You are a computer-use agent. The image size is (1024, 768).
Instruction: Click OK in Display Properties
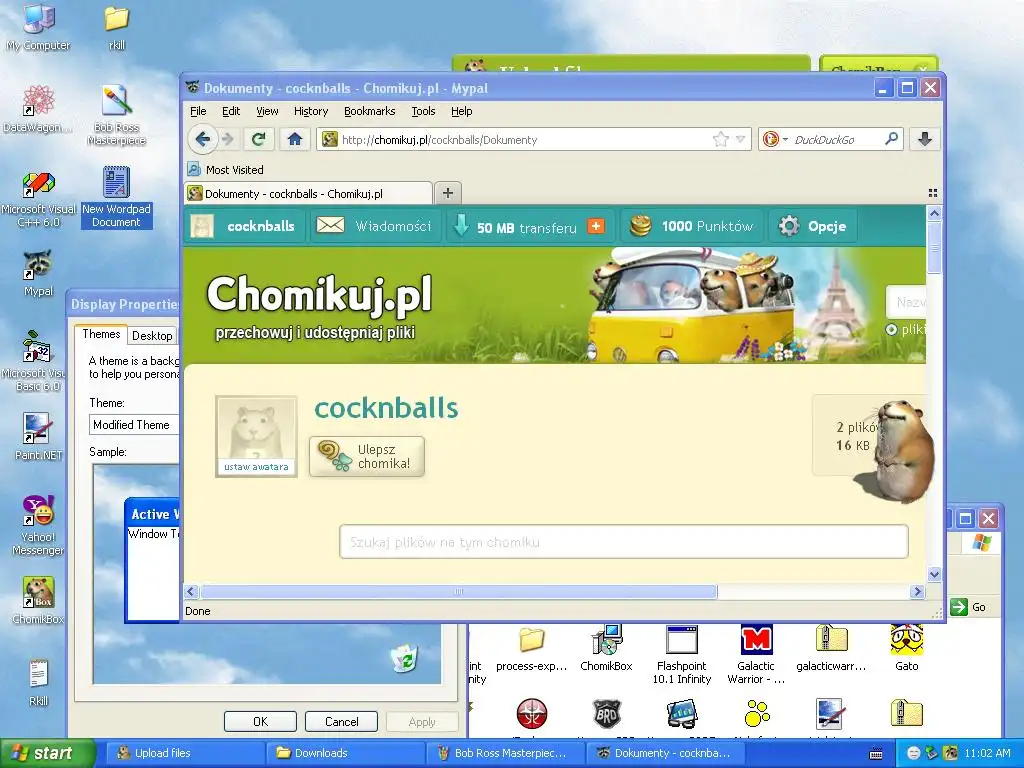pyautogui.click(x=260, y=722)
